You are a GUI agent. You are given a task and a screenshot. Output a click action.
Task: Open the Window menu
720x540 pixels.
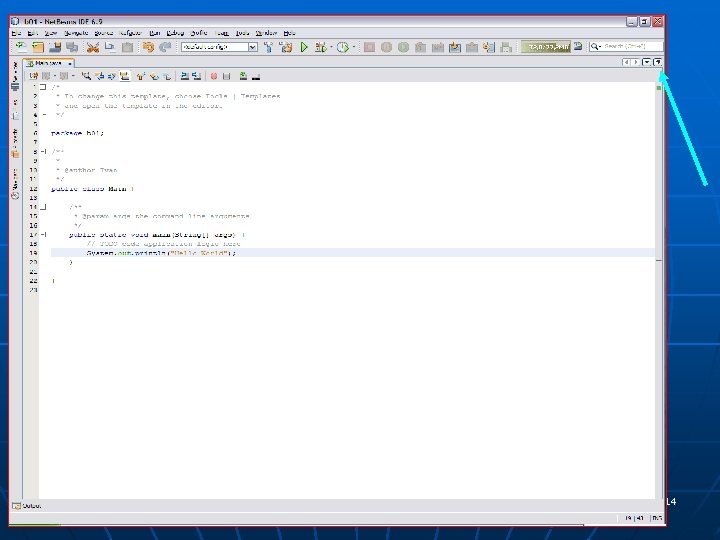click(x=266, y=33)
